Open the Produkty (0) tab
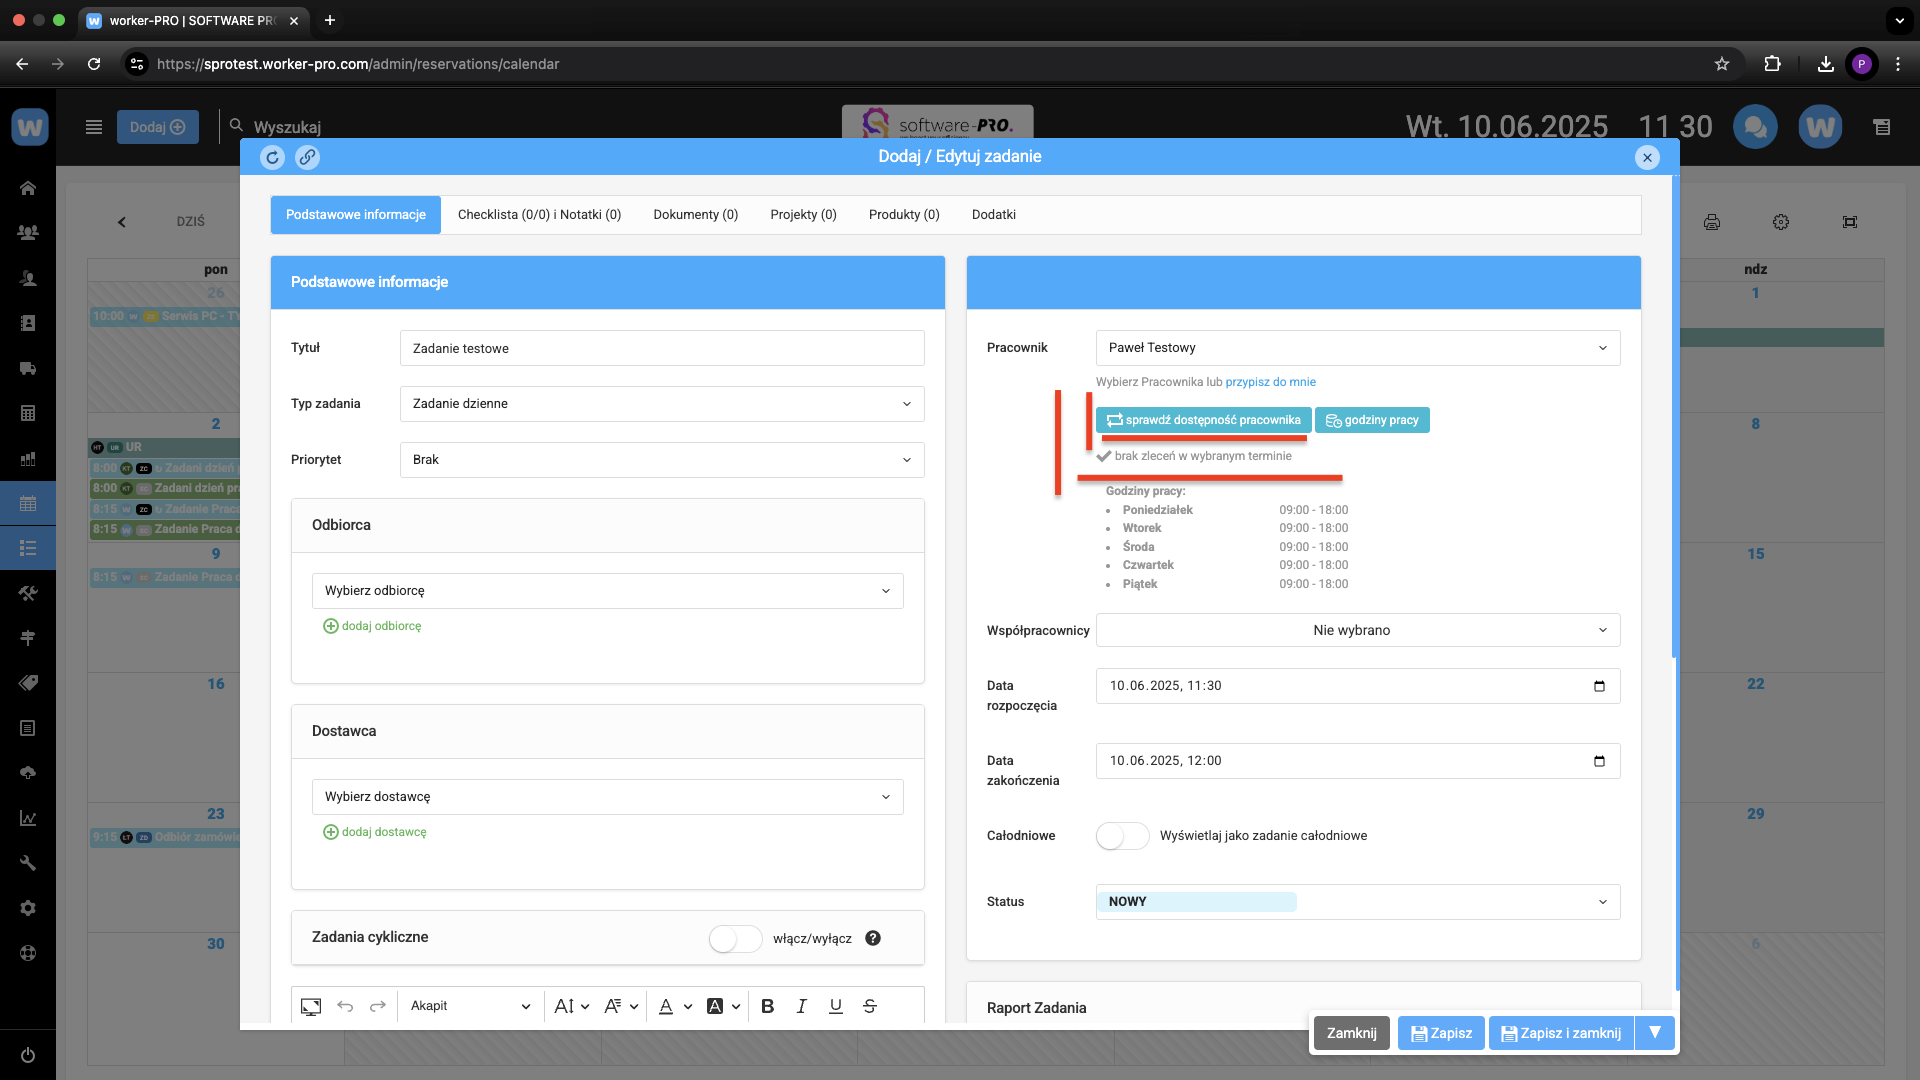This screenshot has height=1080, width=1920. [903, 215]
